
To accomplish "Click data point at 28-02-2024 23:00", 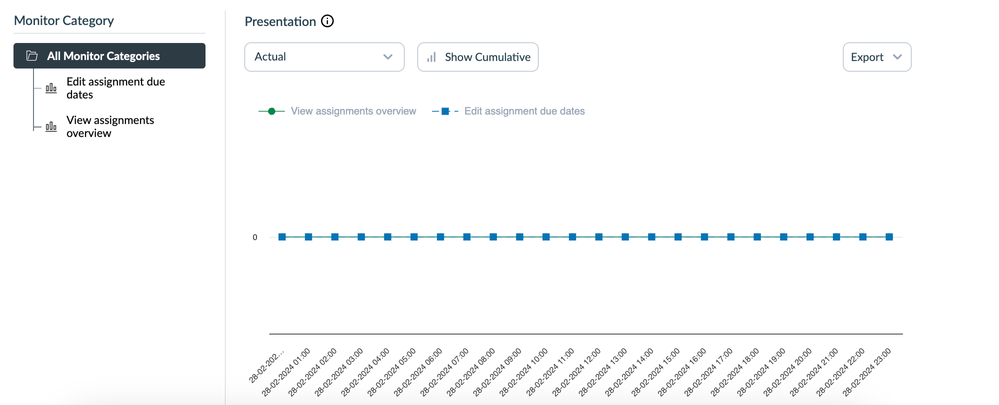I will pyautogui.click(x=889, y=237).
